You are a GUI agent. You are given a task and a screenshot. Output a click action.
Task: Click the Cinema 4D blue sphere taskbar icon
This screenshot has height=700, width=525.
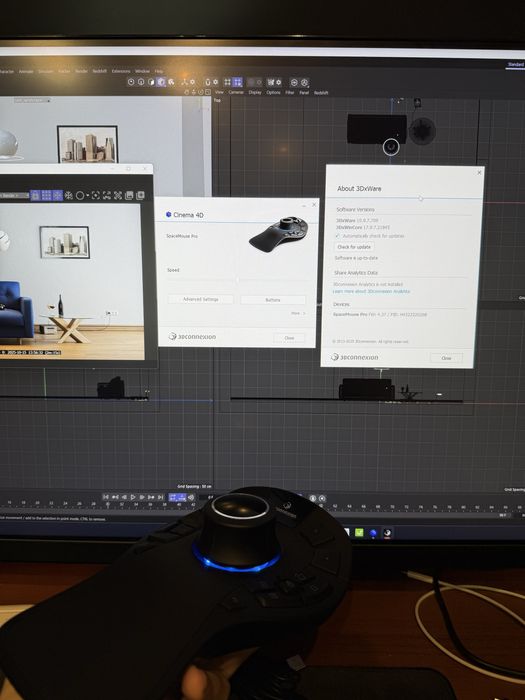click(373, 533)
